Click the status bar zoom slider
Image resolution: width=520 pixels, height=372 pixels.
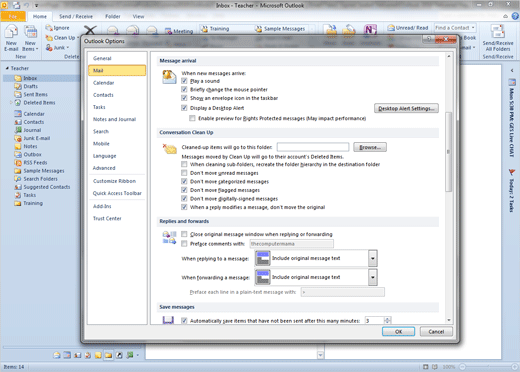pyautogui.click(x=487, y=367)
